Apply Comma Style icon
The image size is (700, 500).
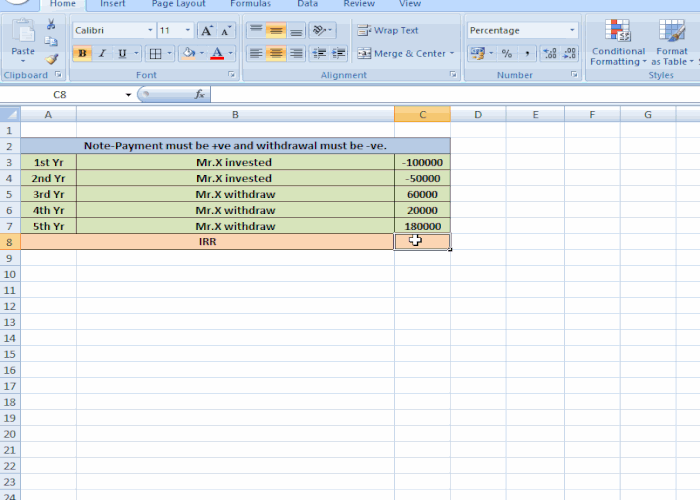pyautogui.click(x=527, y=54)
